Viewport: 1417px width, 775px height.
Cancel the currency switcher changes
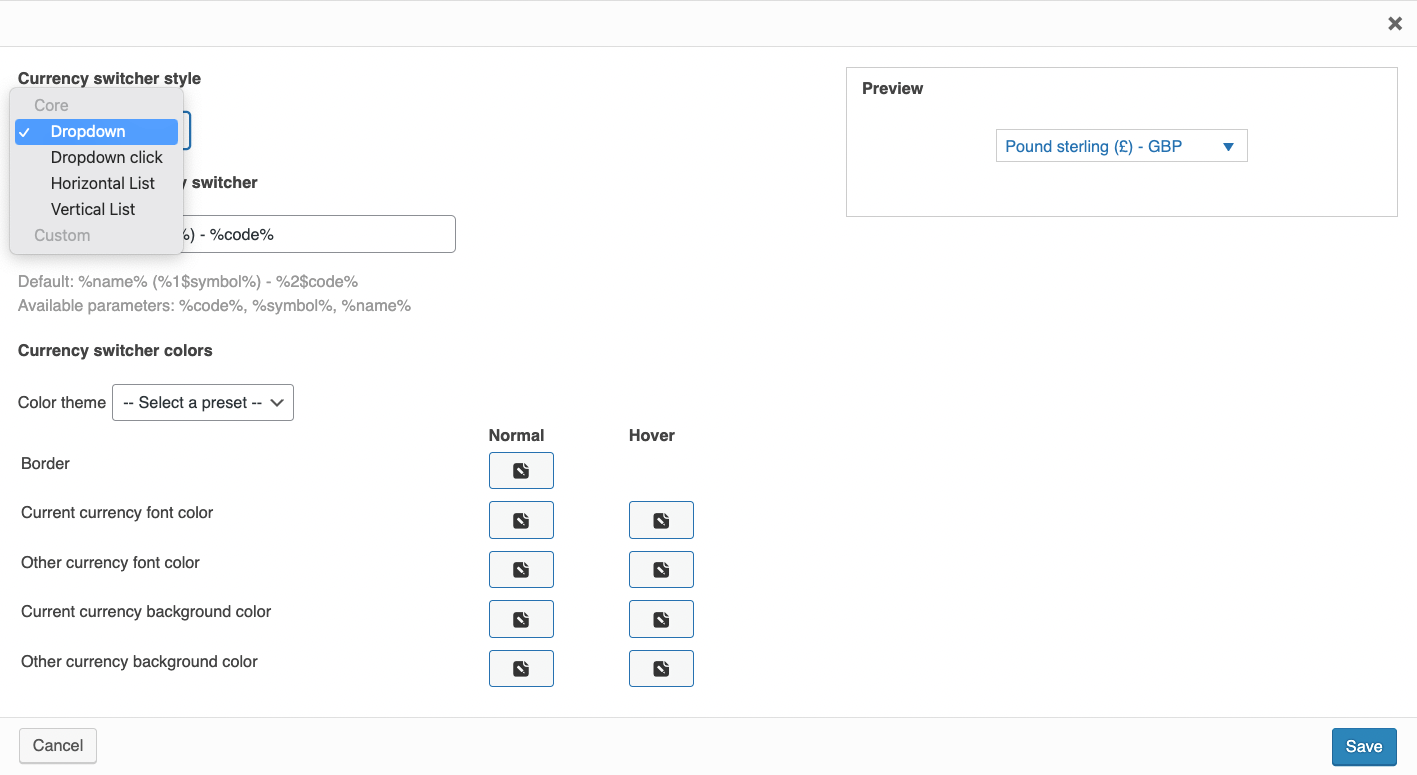point(57,745)
